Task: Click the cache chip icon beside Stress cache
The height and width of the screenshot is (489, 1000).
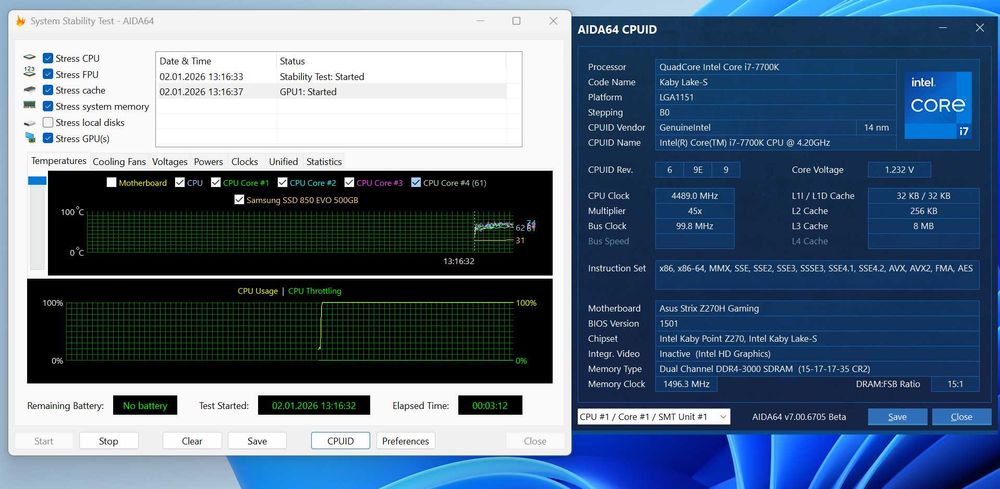Action: click(x=29, y=90)
